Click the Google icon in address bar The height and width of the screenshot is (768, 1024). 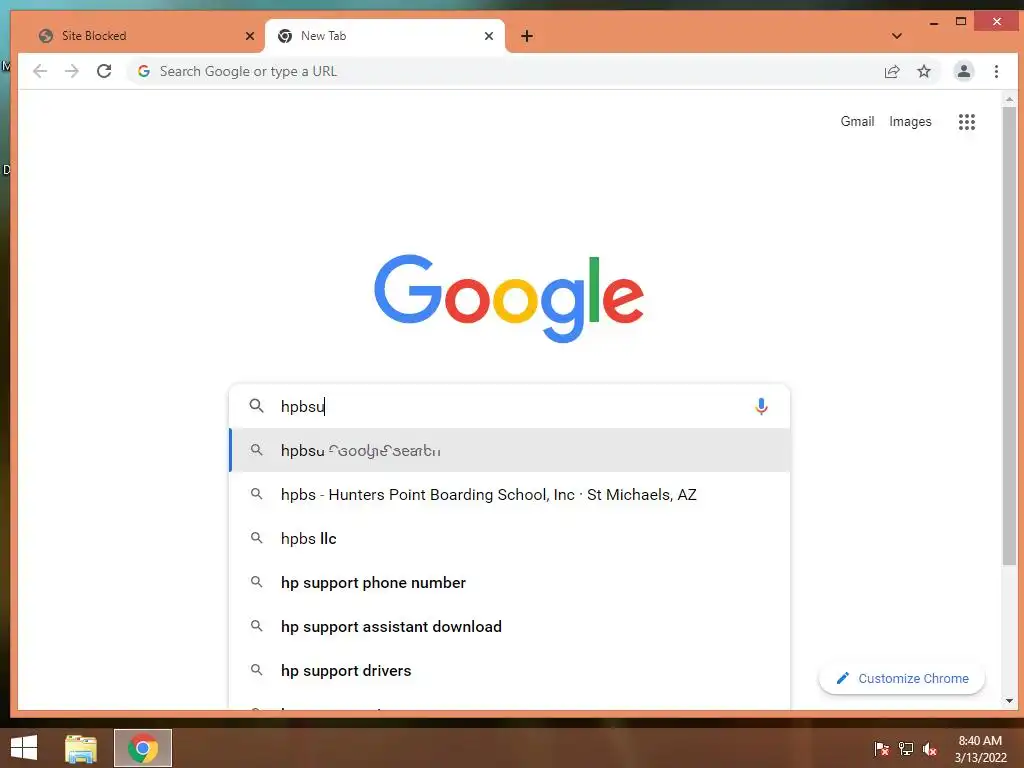click(144, 71)
